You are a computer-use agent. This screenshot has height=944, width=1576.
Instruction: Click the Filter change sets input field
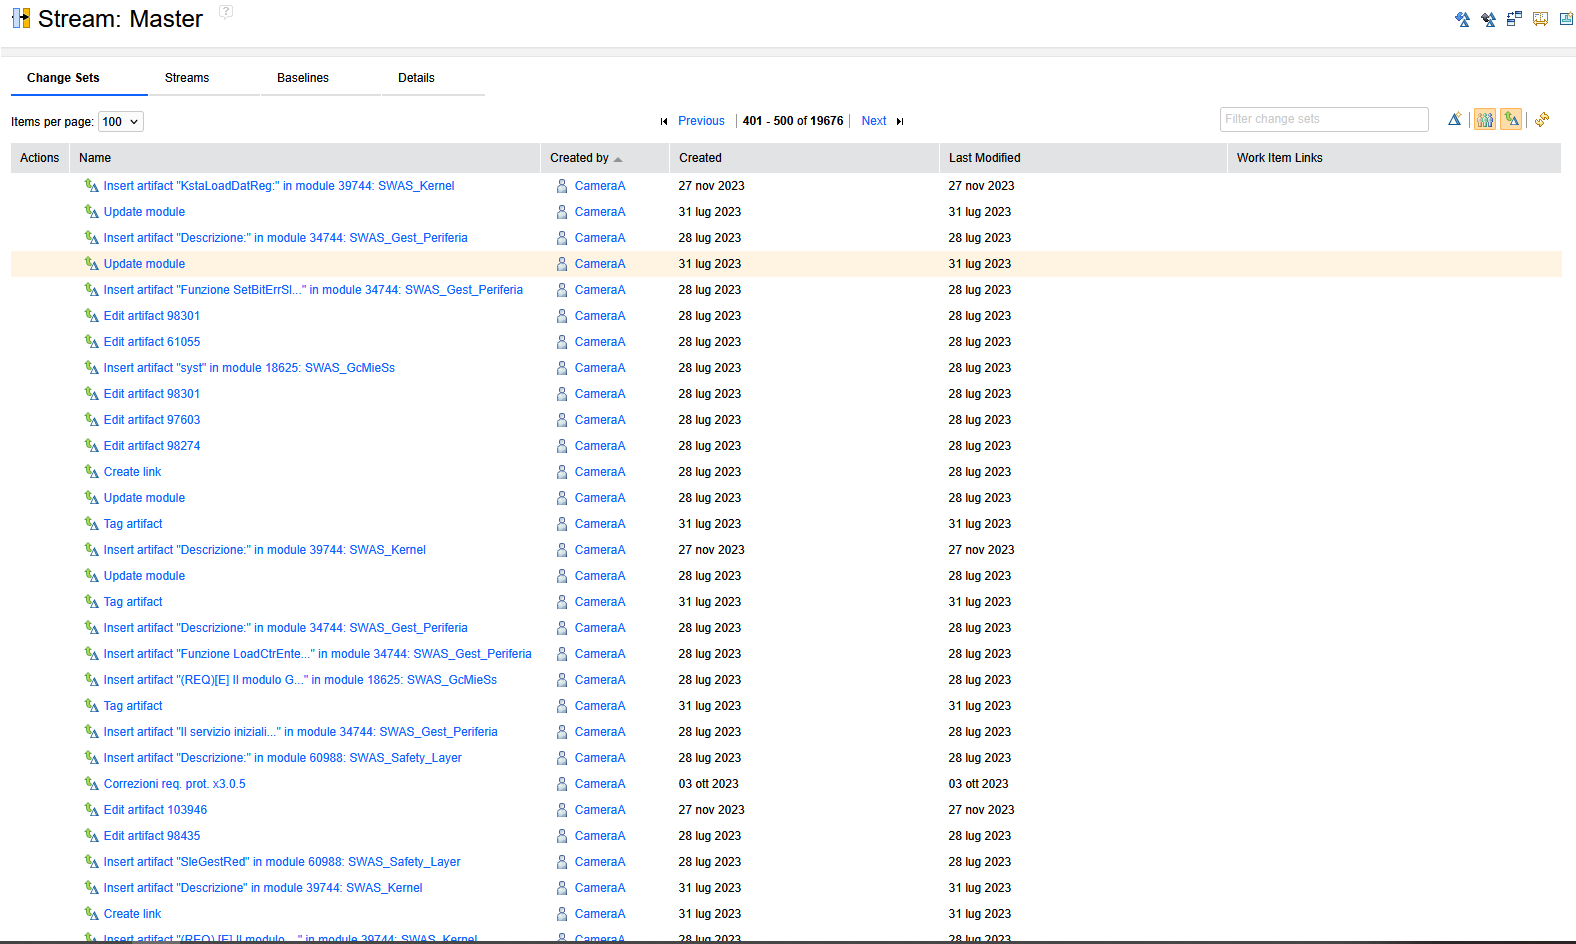(1323, 119)
